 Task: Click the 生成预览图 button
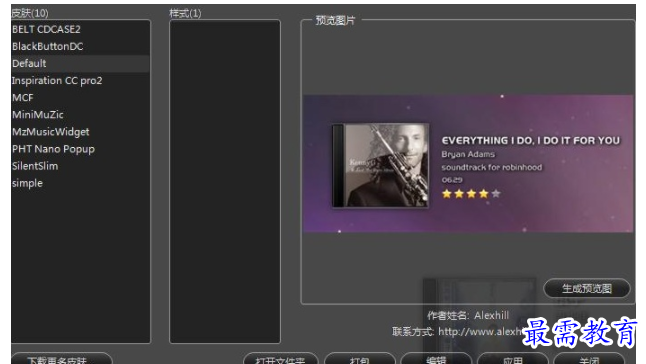[x=587, y=288]
